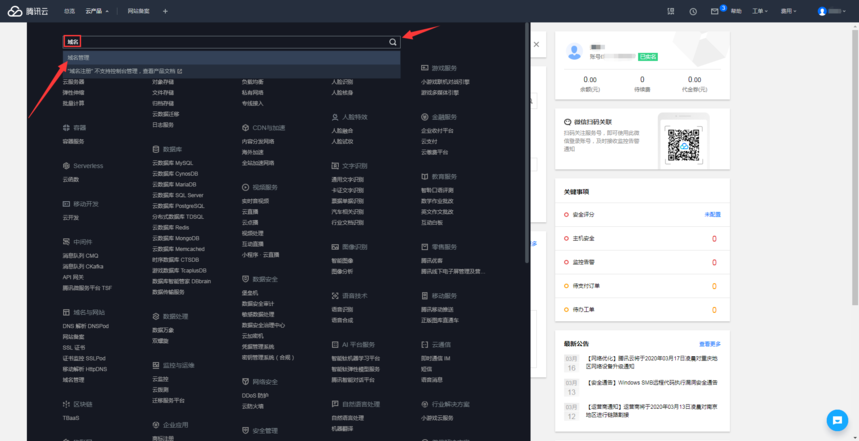
Task: Close the panel with X icon
Action: tap(536, 45)
